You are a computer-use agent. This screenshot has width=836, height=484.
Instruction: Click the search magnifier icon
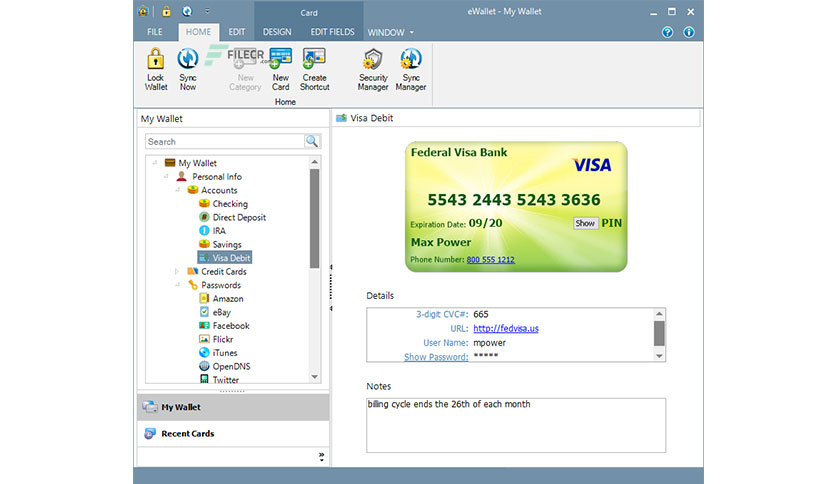(x=312, y=141)
